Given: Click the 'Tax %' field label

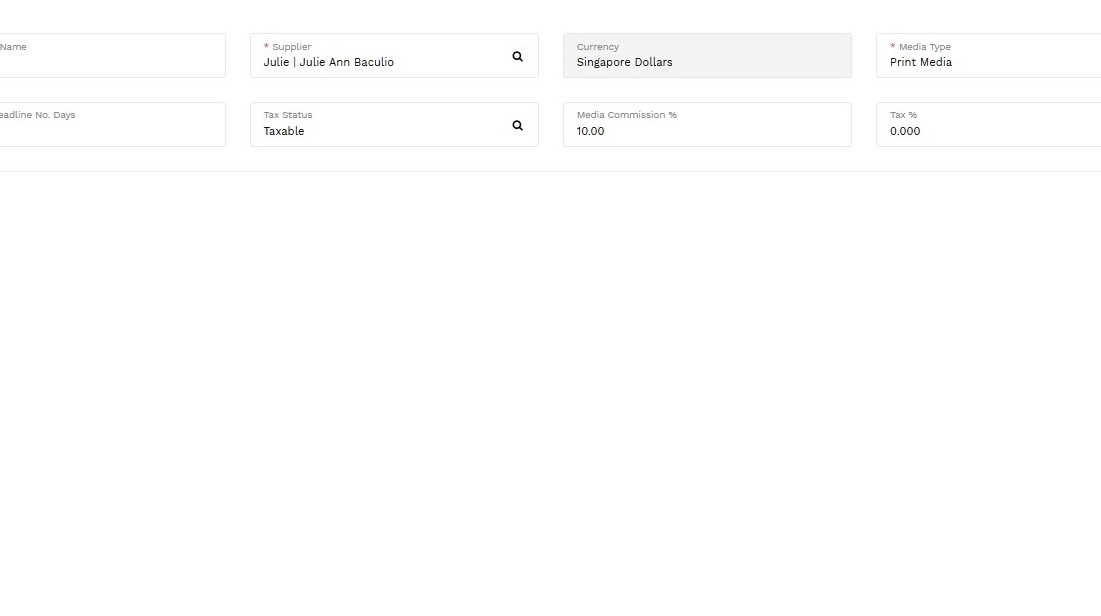Looking at the screenshot, I should (903, 115).
